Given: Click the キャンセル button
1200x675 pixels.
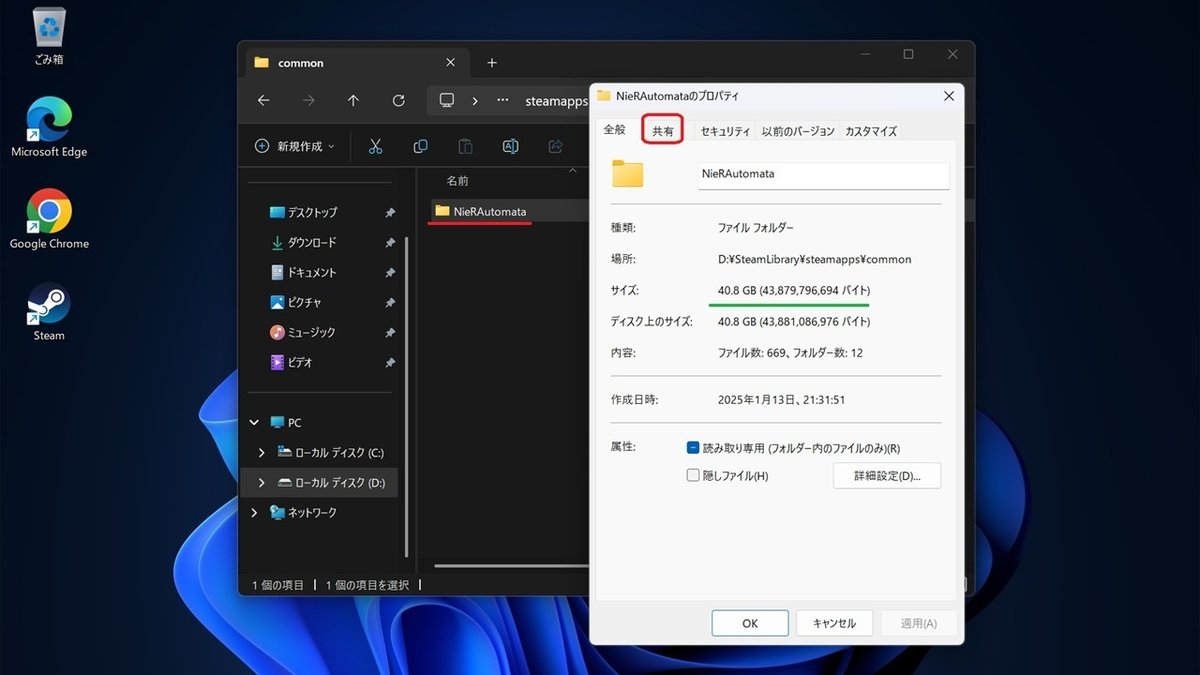Looking at the screenshot, I should tap(834, 623).
